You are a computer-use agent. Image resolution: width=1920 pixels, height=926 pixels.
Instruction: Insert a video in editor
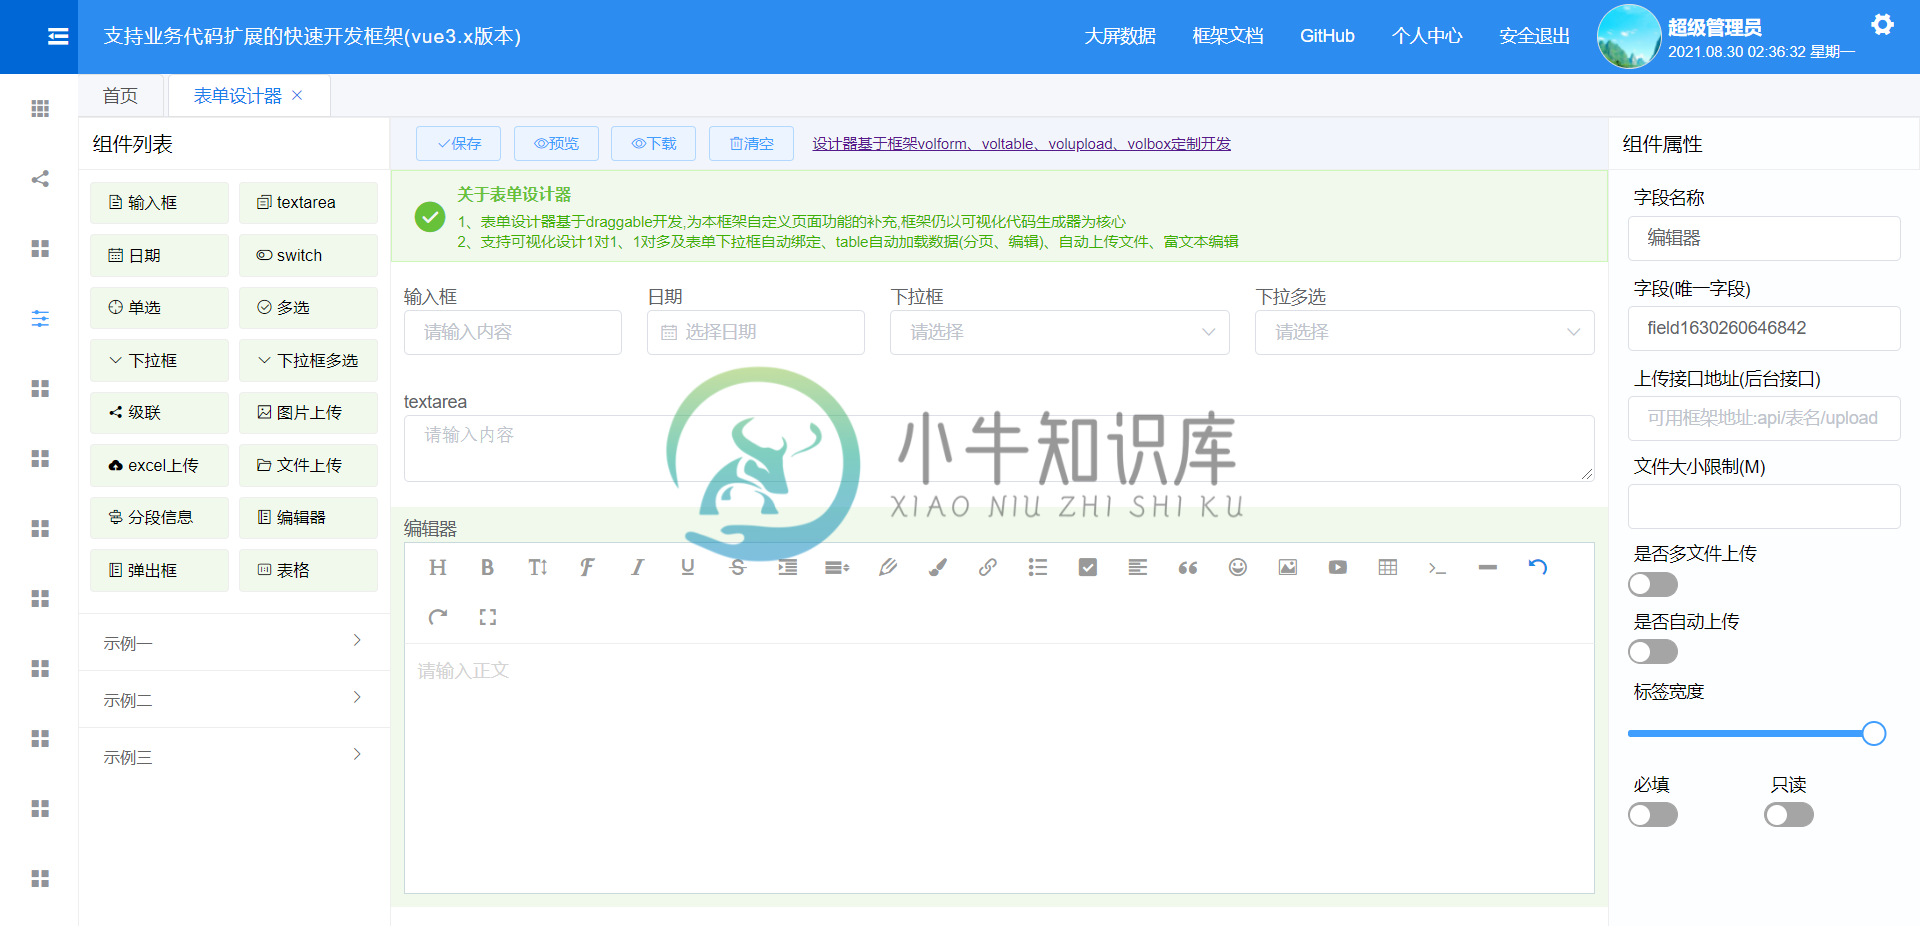(x=1338, y=568)
